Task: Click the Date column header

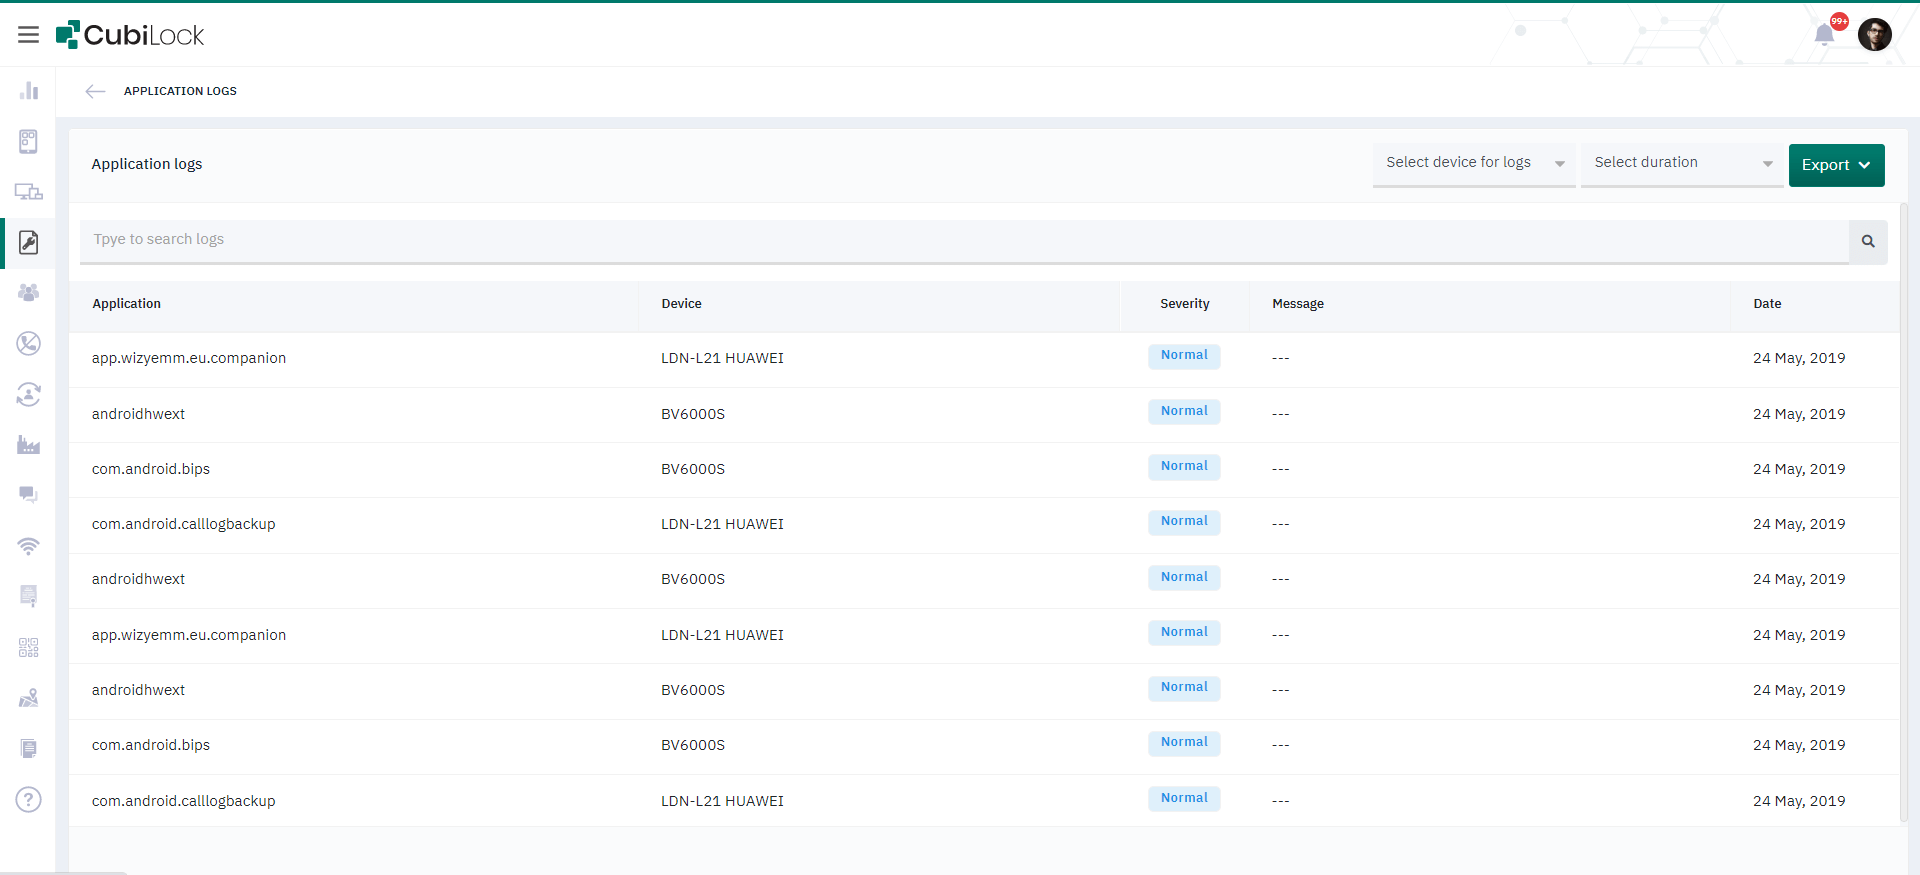Action: [1766, 304]
